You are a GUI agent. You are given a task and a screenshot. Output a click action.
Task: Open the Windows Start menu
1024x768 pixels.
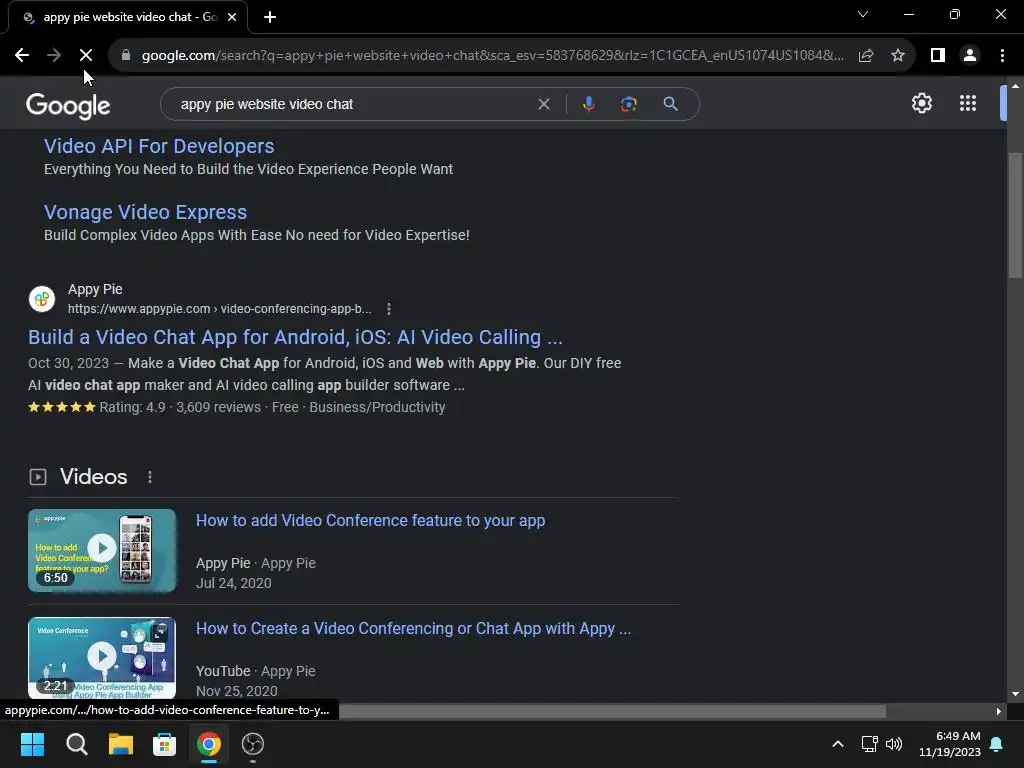tap(32, 744)
